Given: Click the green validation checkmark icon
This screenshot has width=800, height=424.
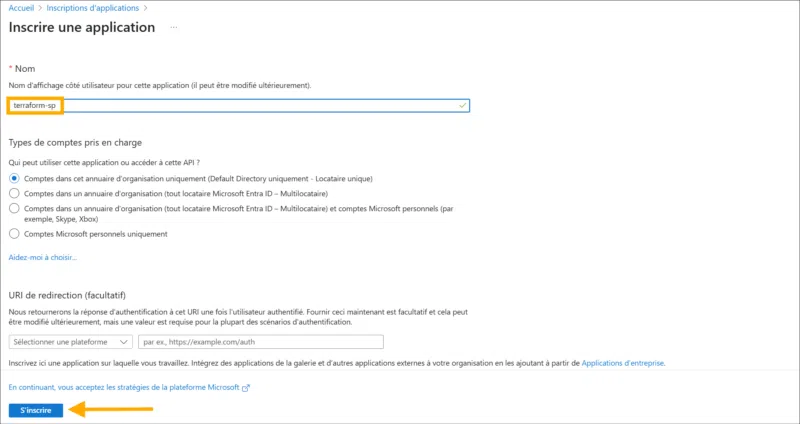Looking at the screenshot, I should click(x=462, y=105).
